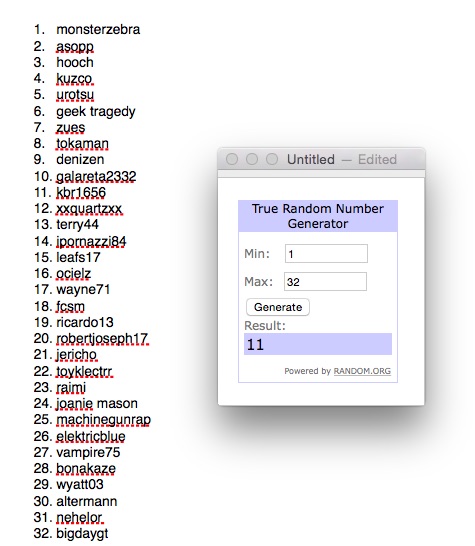Click list entry vampire75

(88, 453)
